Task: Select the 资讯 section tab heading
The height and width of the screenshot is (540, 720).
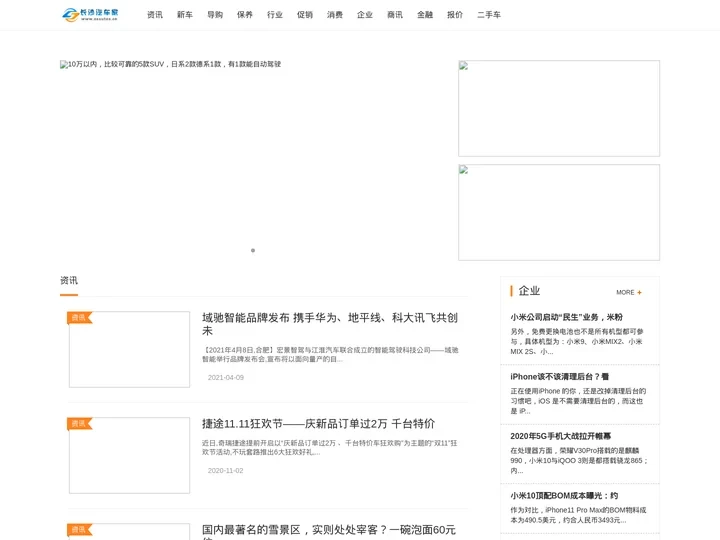Action: [69, 280]
